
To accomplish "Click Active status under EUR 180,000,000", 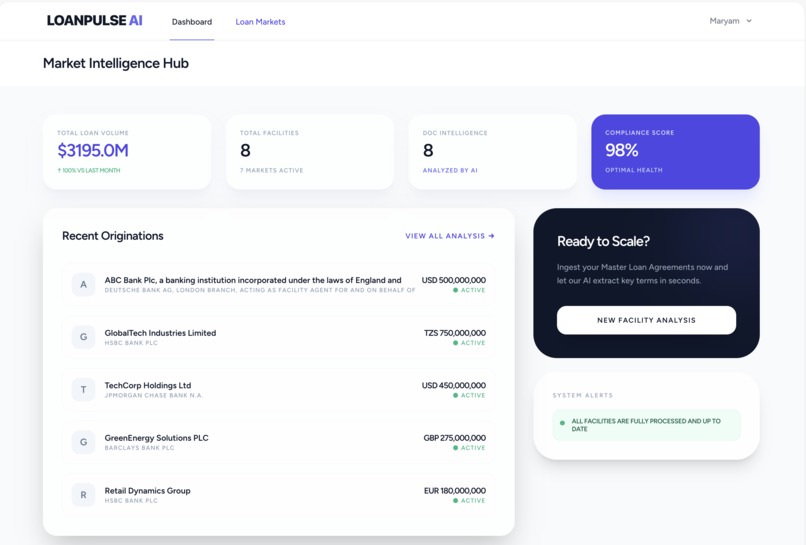I will click(469, 501).
